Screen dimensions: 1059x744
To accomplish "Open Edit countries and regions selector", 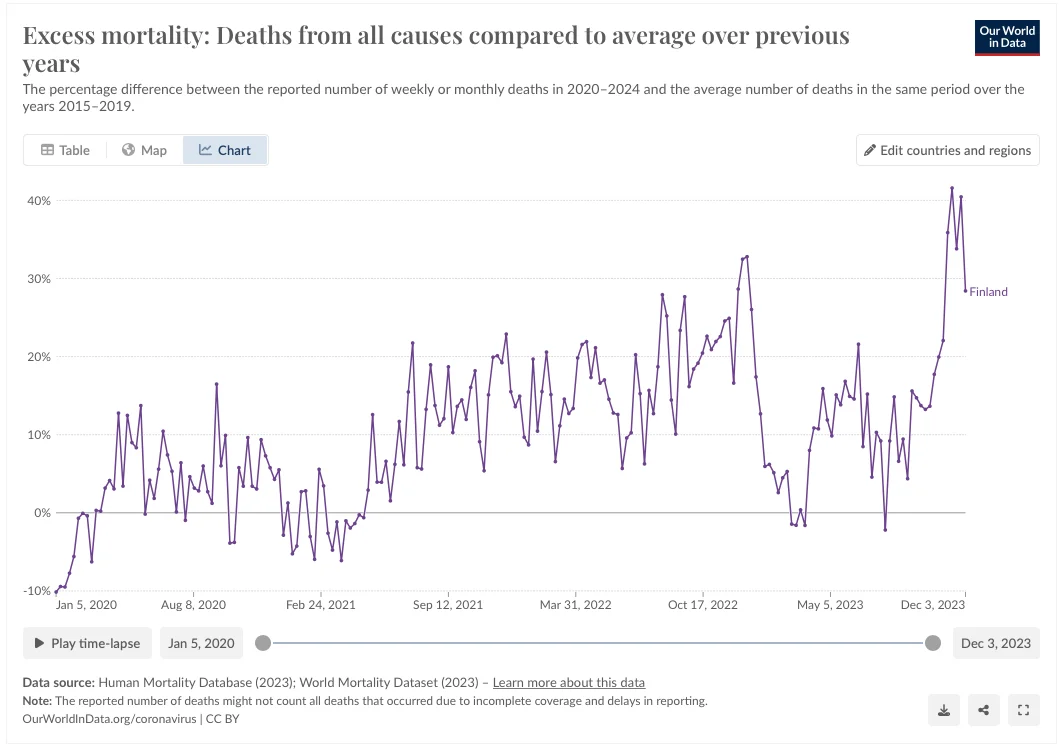I will (948, 150).
